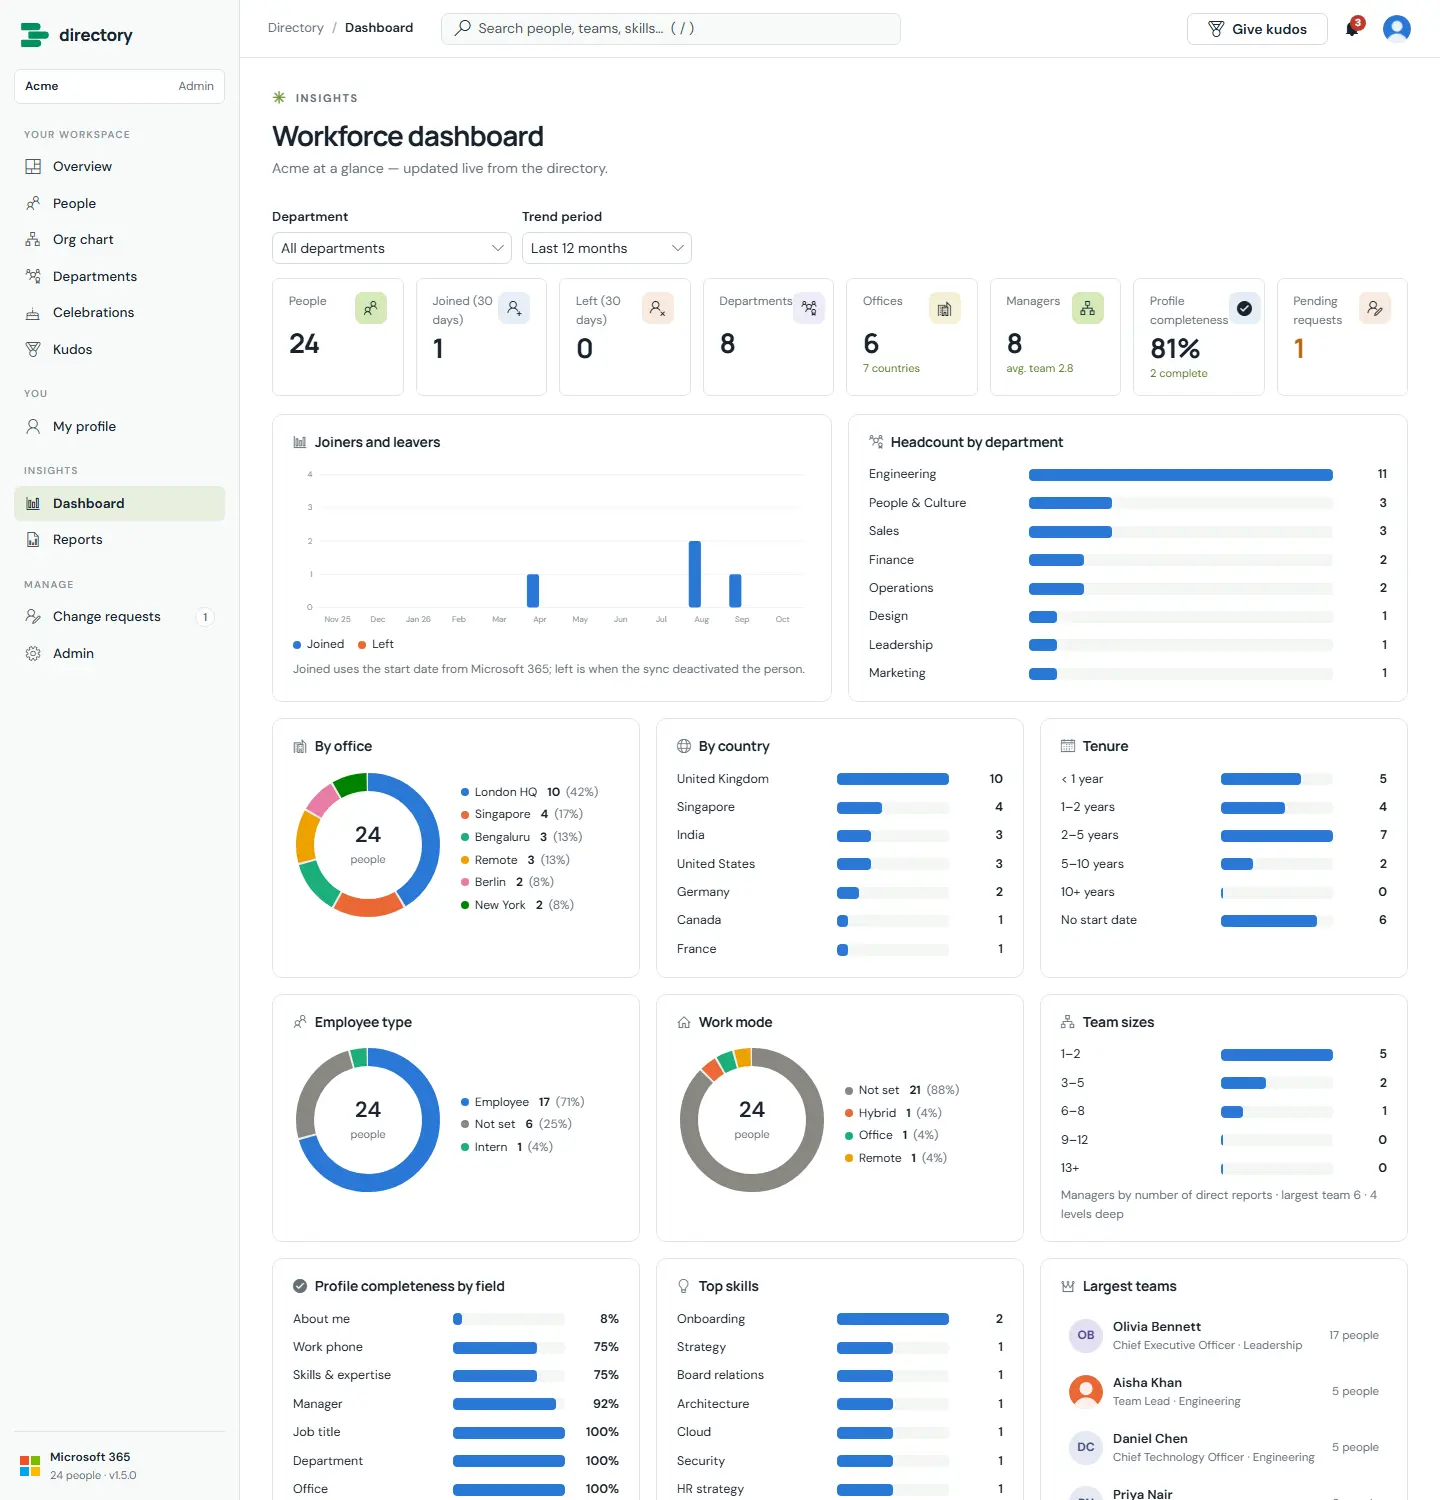1440x1500 pixels.
Task: Click the directory logo icon
Action: 34,35
